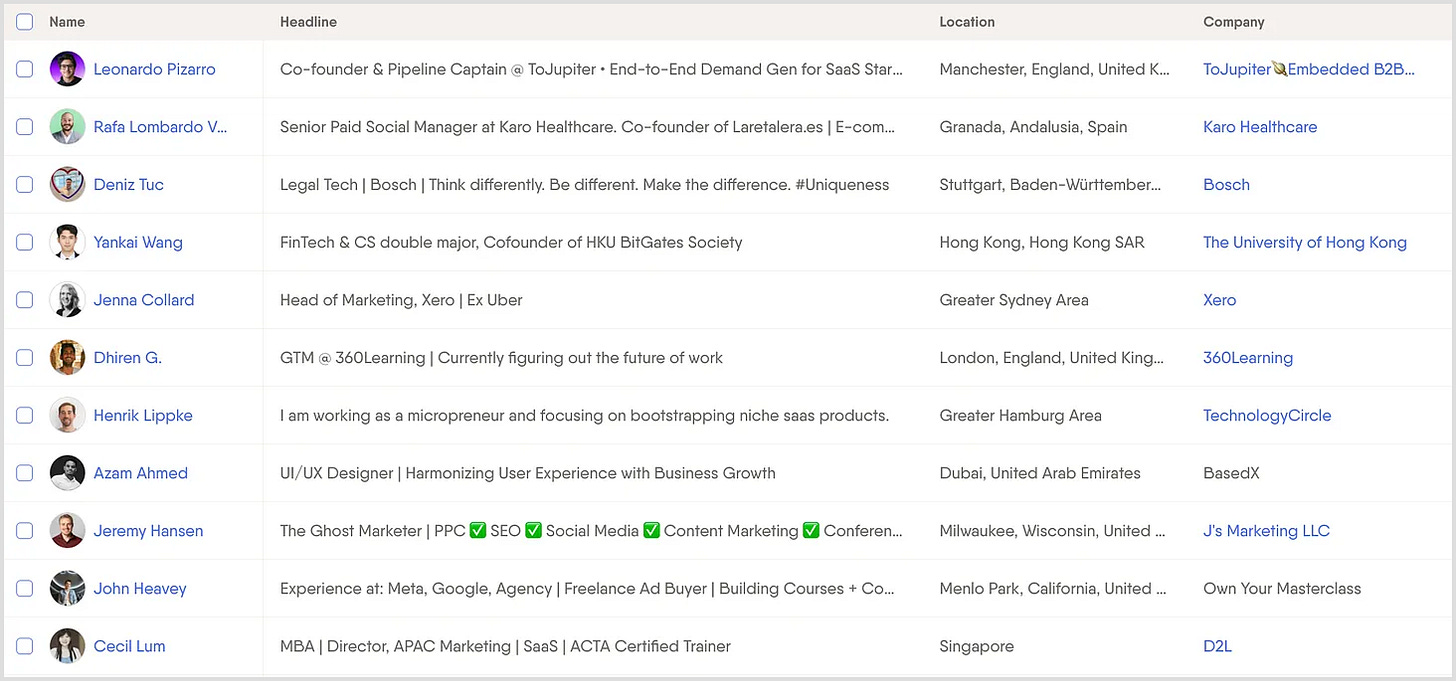Open Jeremy Hansen's avatar image
The image size is (1456, 681).
coord(67,531)
